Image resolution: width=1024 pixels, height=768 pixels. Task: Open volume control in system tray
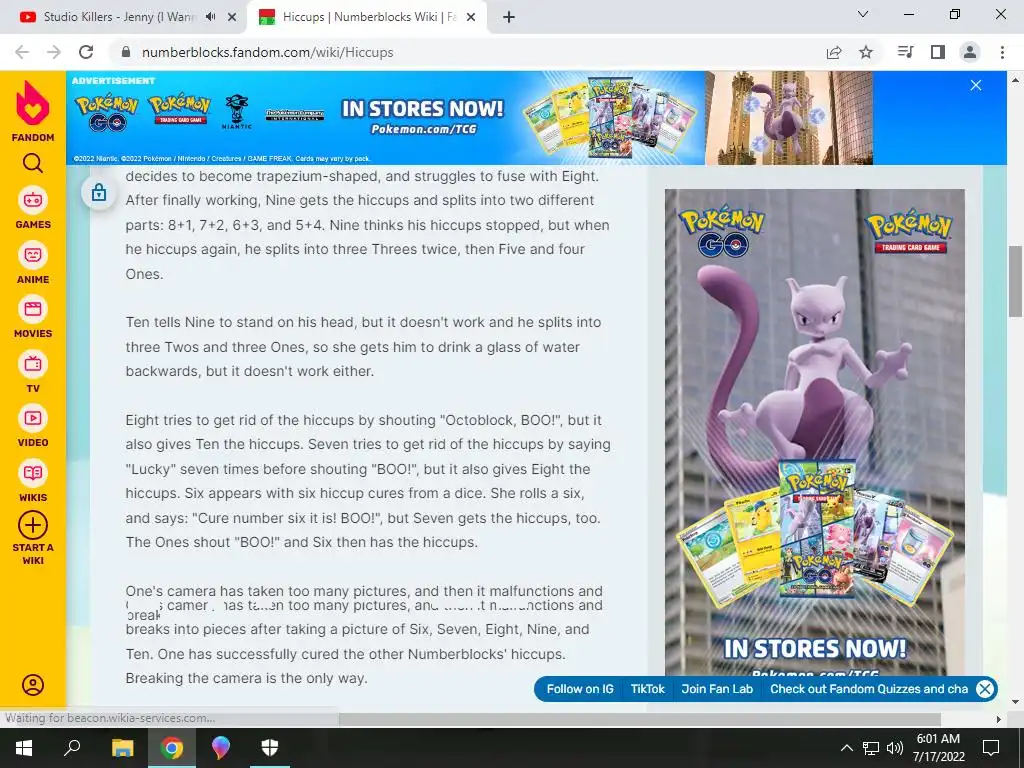(895, 748)
